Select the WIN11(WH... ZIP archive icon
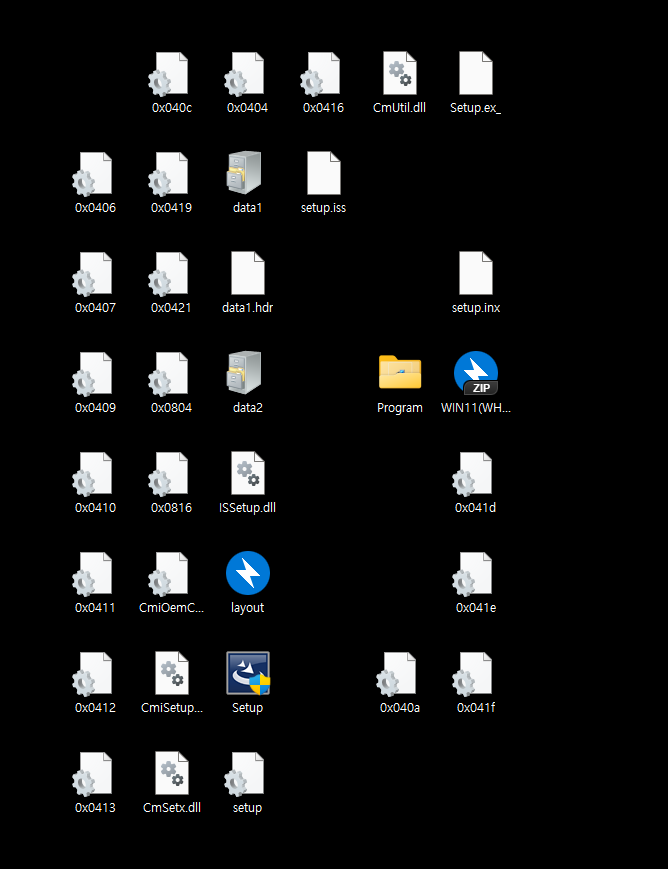The height and width of the screenshot is (869, 668). pos(476,373)
